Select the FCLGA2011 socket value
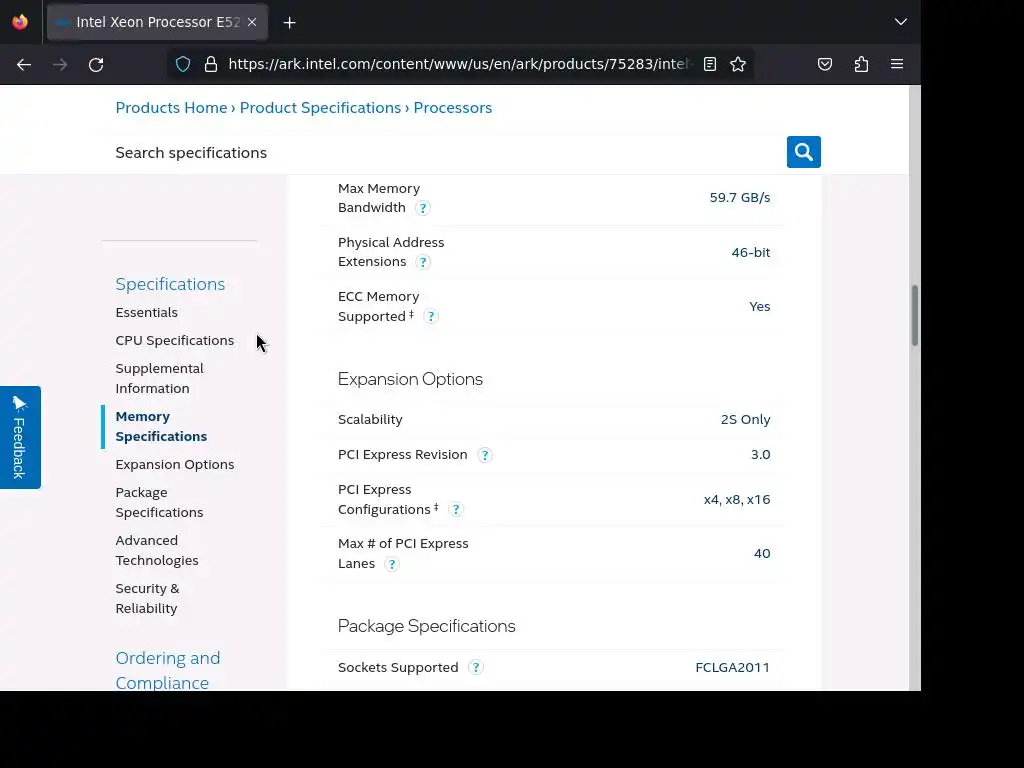Screen dimensions: 1024x768 [732, 667]
